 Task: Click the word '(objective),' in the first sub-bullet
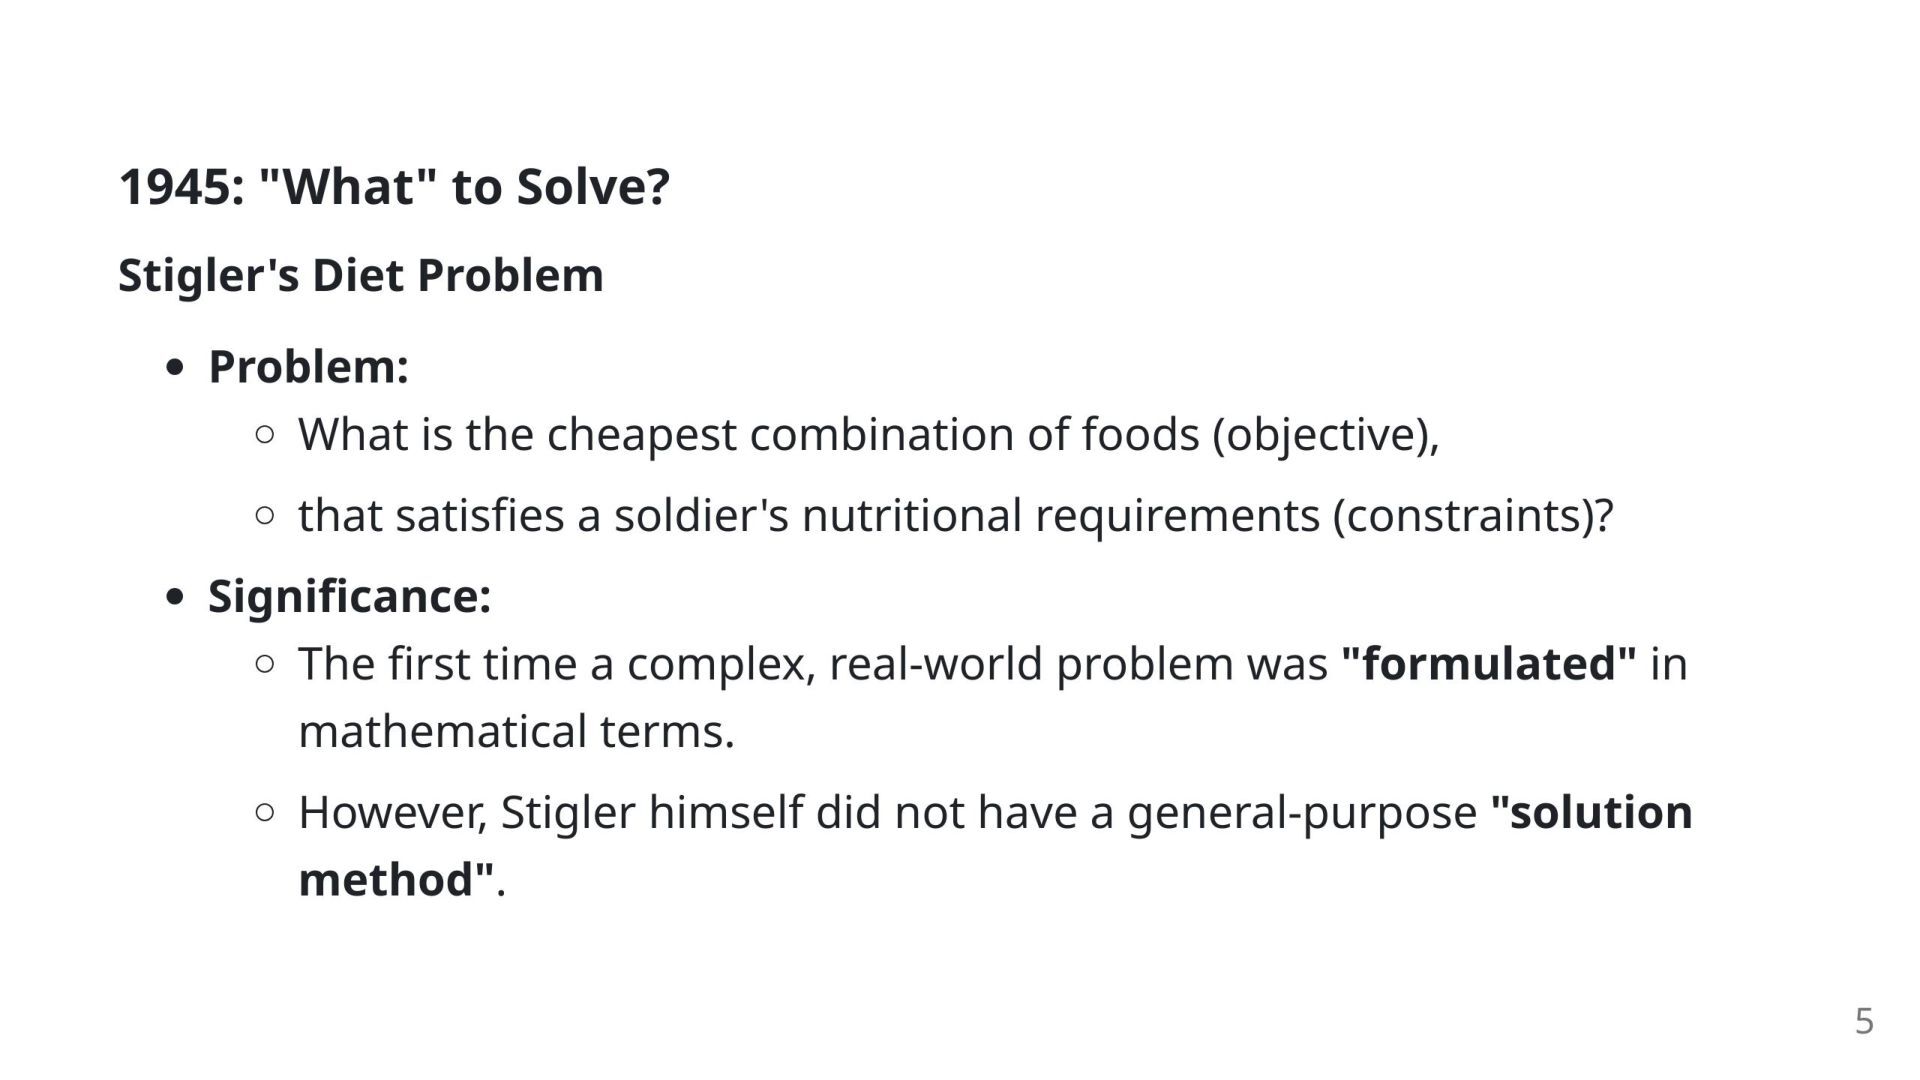tap(1325, 435)
